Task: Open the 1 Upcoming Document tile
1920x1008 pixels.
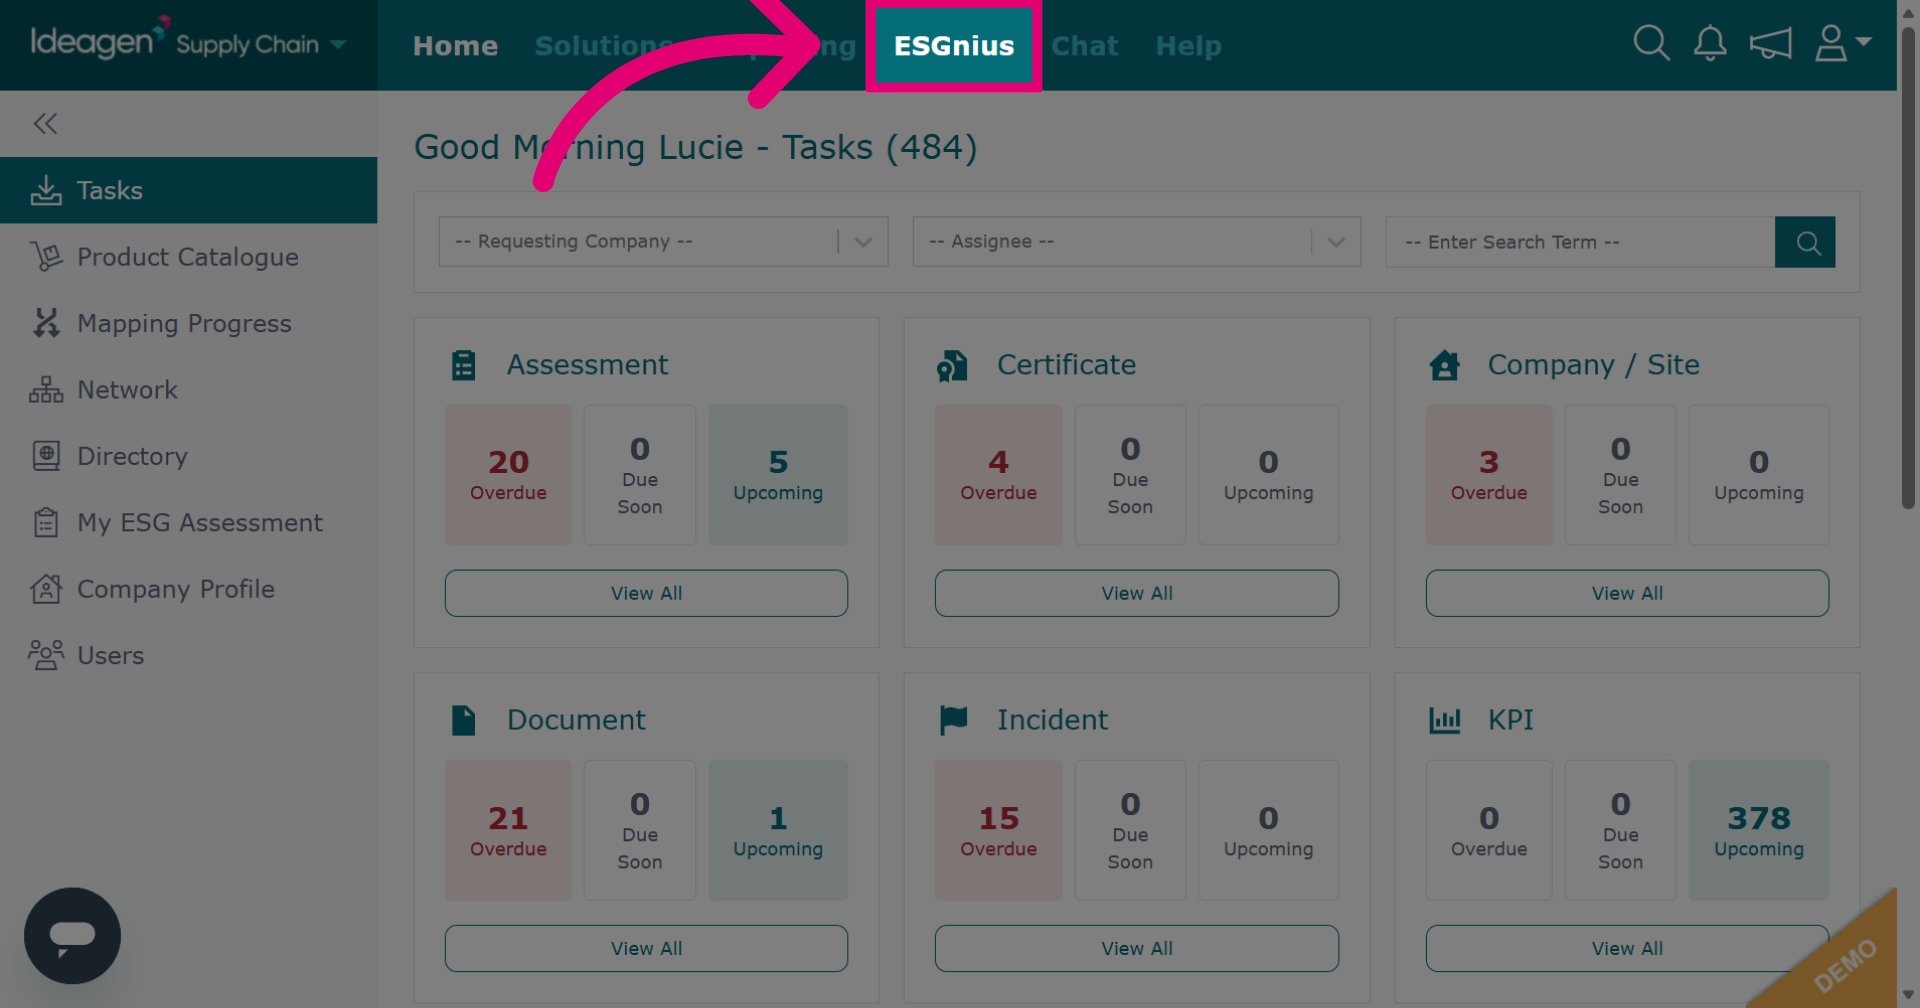Action: pos(778,830)
